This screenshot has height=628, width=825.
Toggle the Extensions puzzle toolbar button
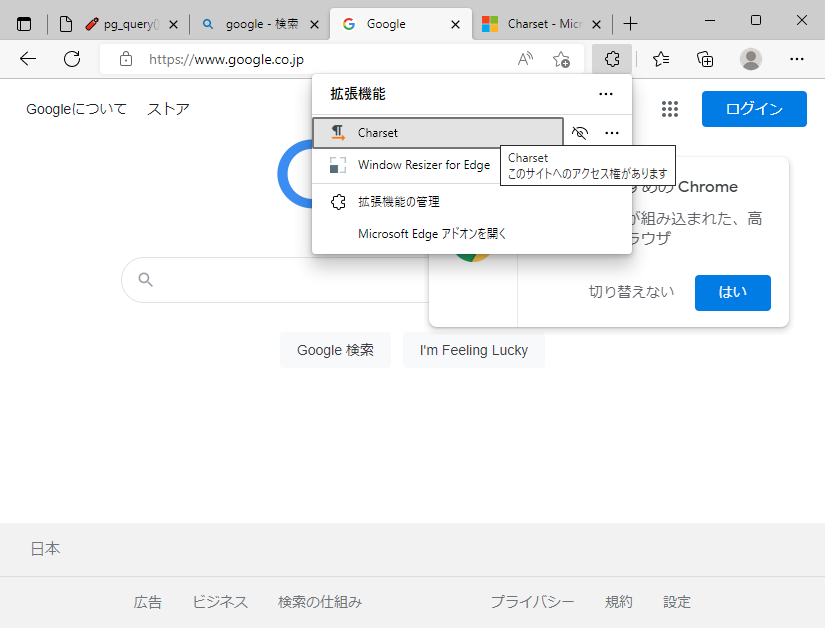coord(612,59)
